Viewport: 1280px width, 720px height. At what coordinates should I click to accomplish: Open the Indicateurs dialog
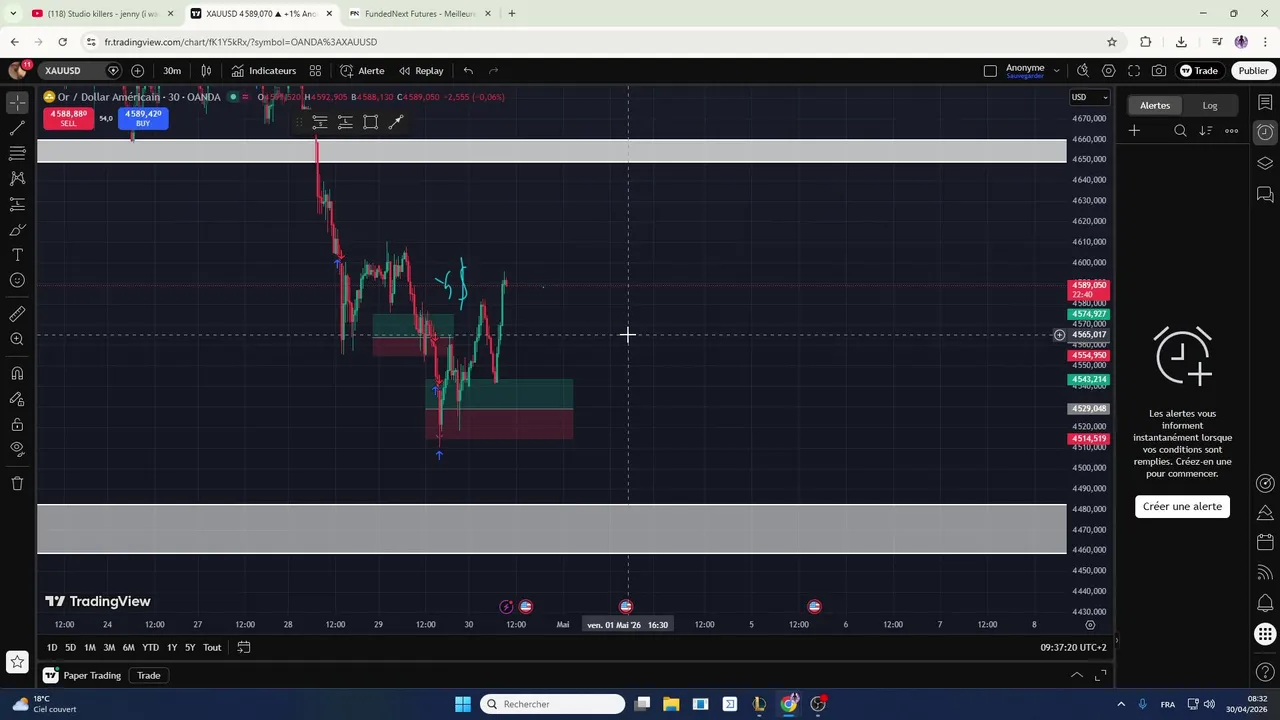[264, 71]
